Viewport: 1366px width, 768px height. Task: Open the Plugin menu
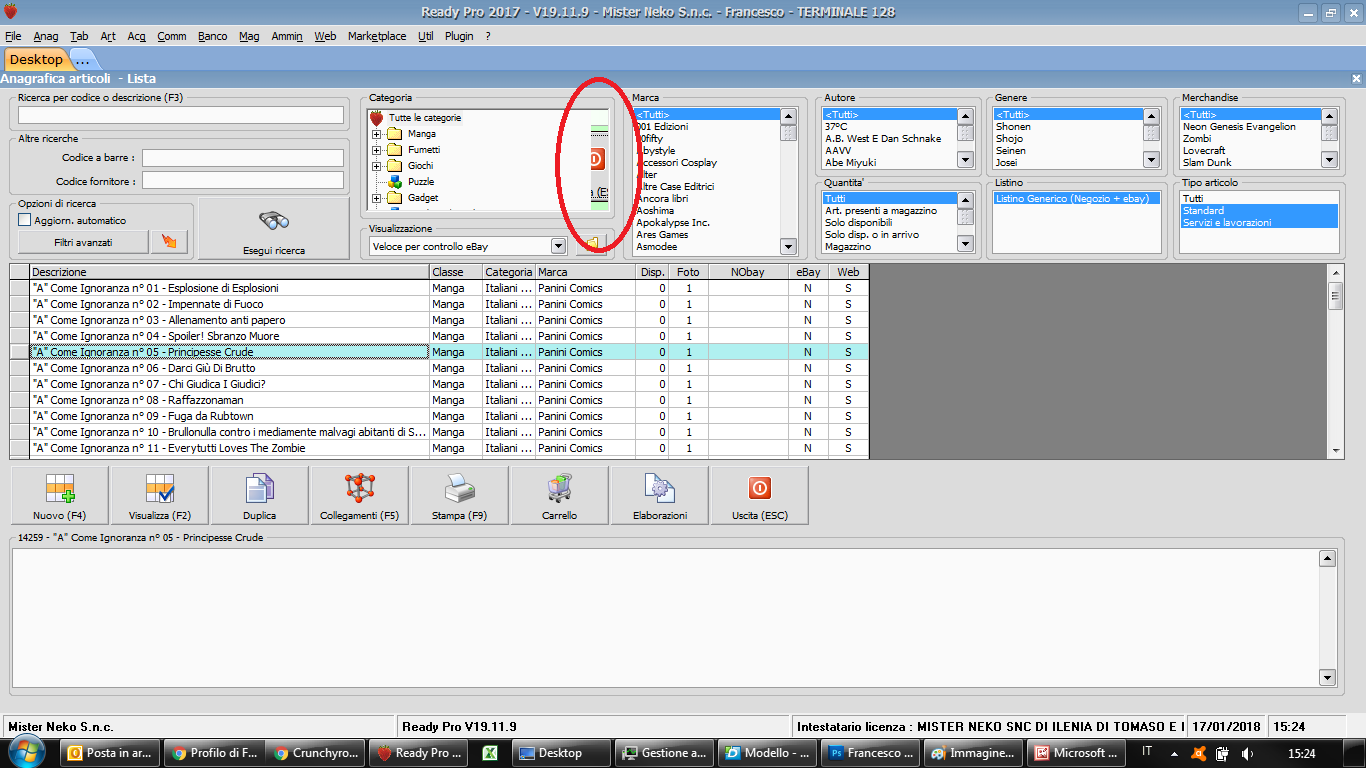pos(459,36)
